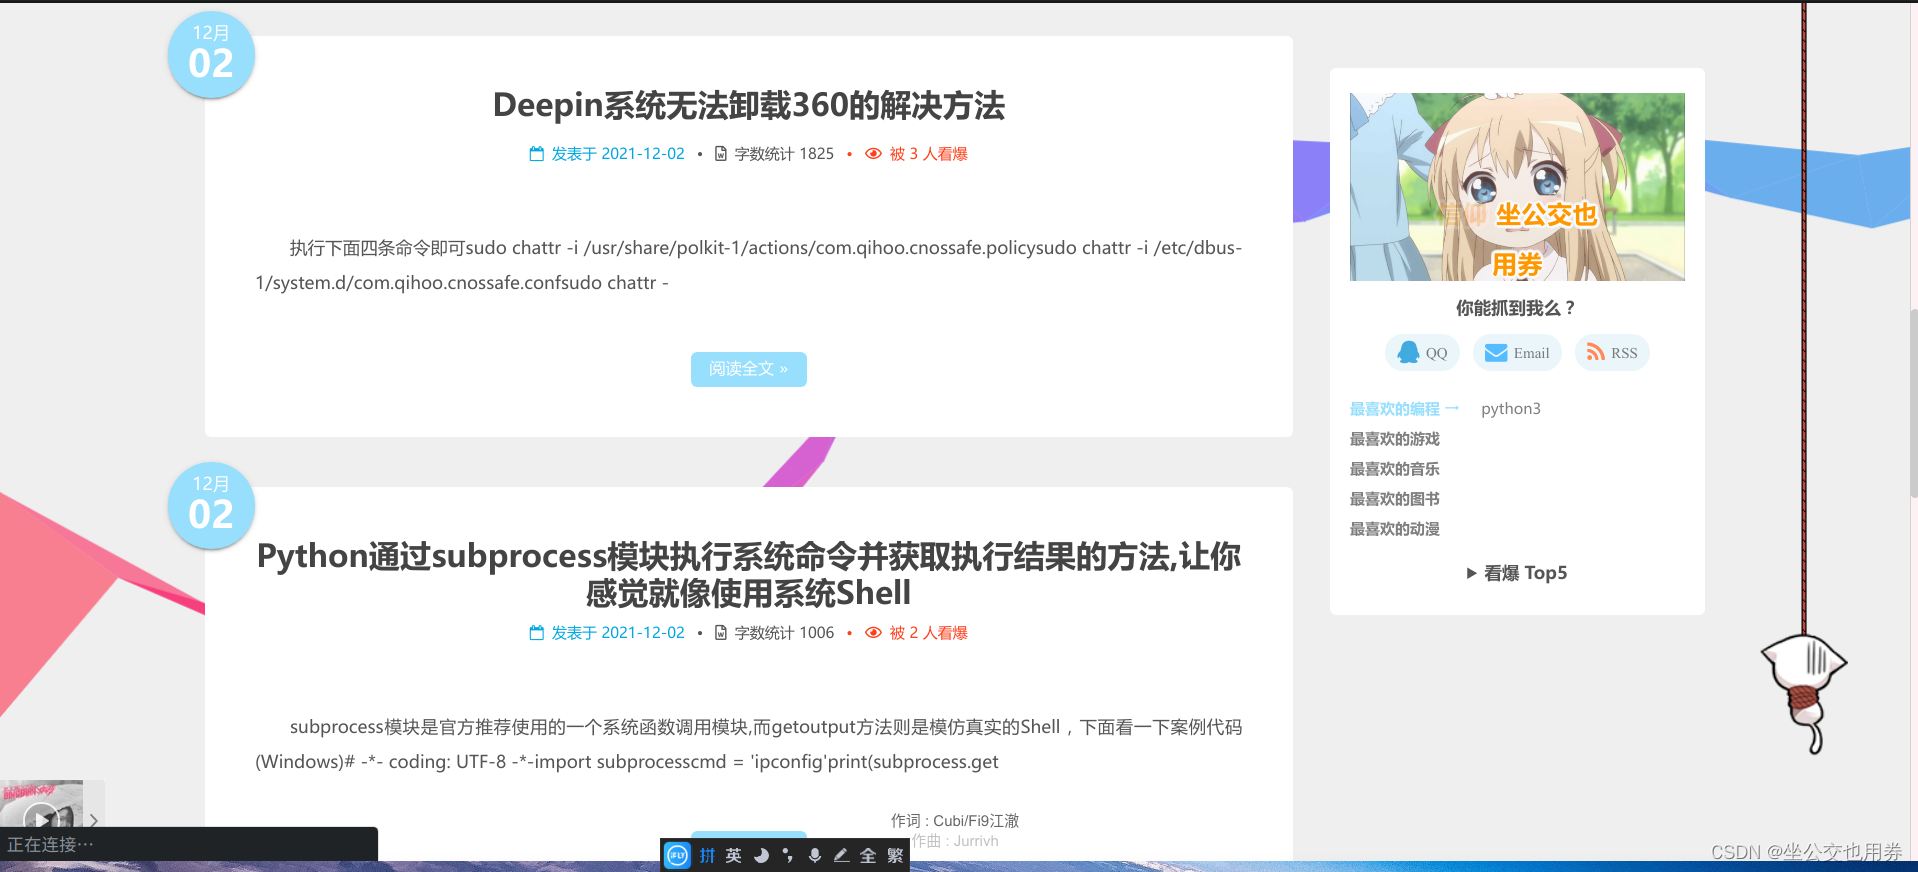Click publish date of subprocess article
1918x872 pixels.
tap(618, 633)
